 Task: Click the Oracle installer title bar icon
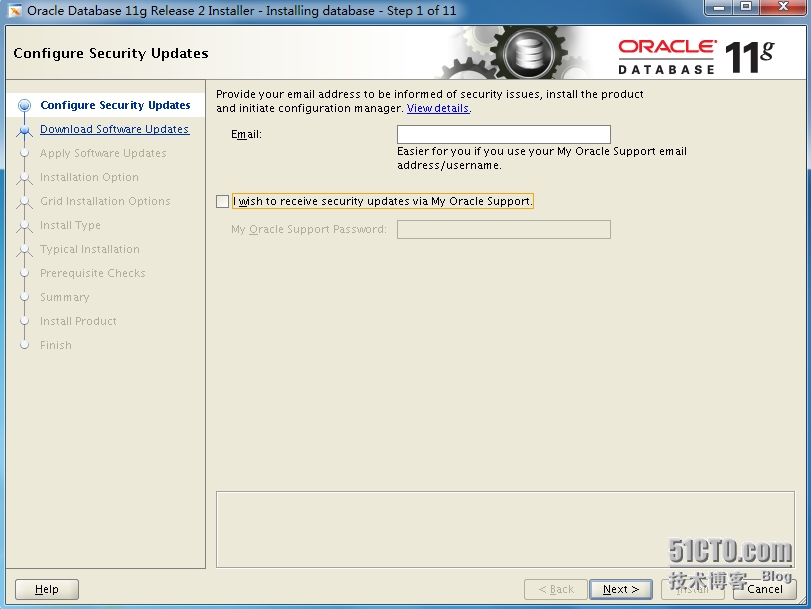coord(14,10)
